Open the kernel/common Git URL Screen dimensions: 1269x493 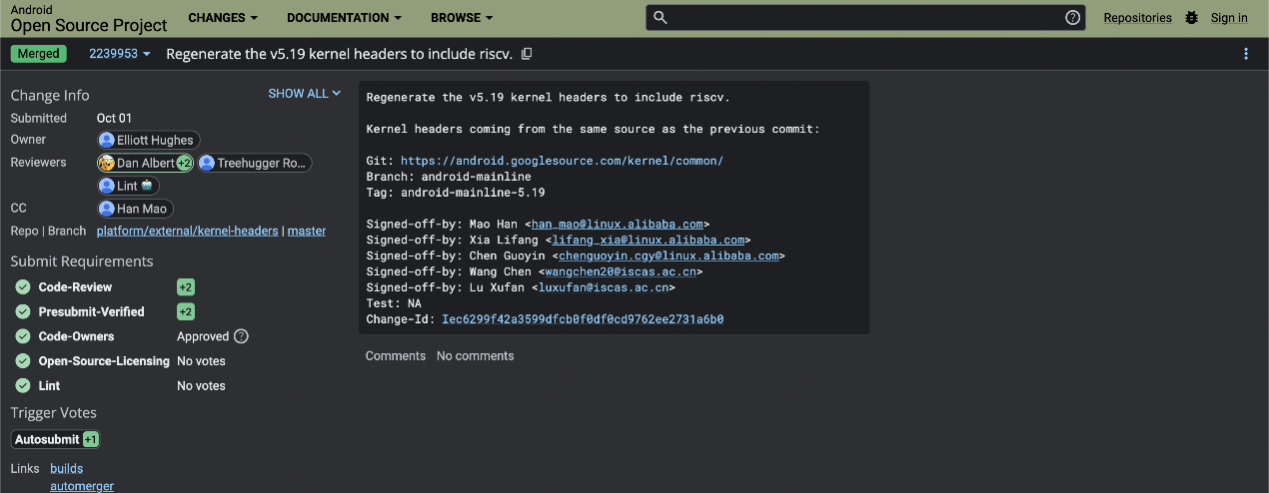562,160
